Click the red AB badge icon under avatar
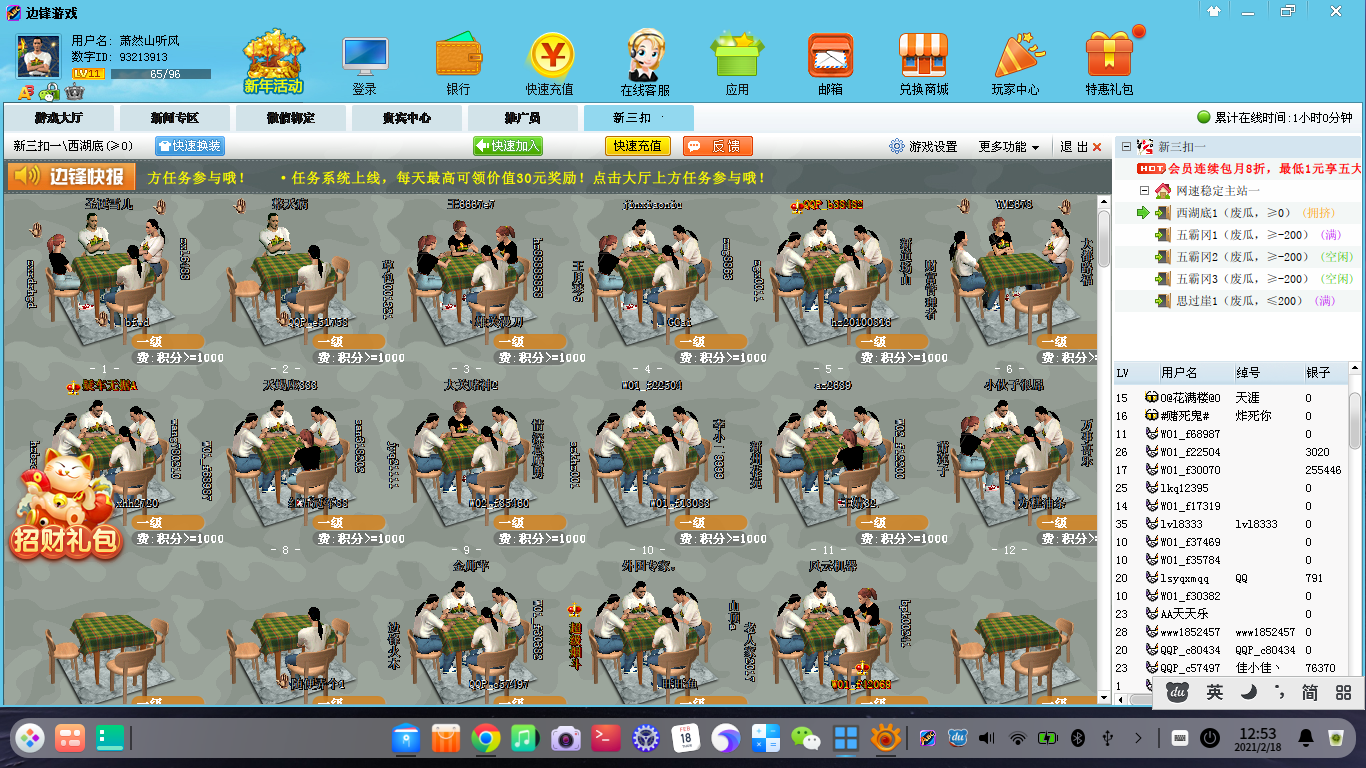 (x=26, y=92)
